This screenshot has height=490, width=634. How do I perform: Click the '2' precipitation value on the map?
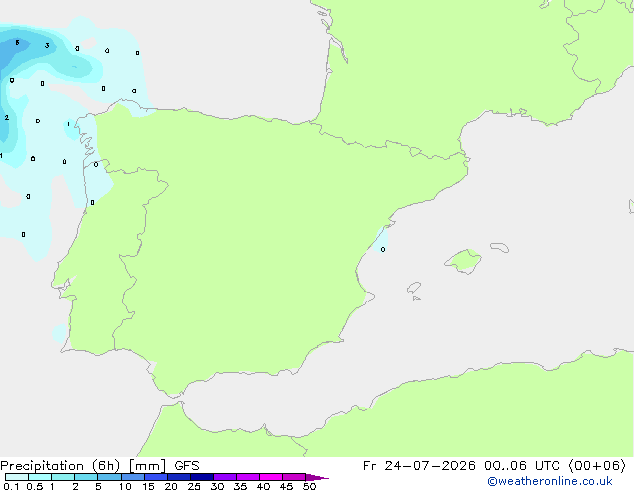click(x=7, y=118)
